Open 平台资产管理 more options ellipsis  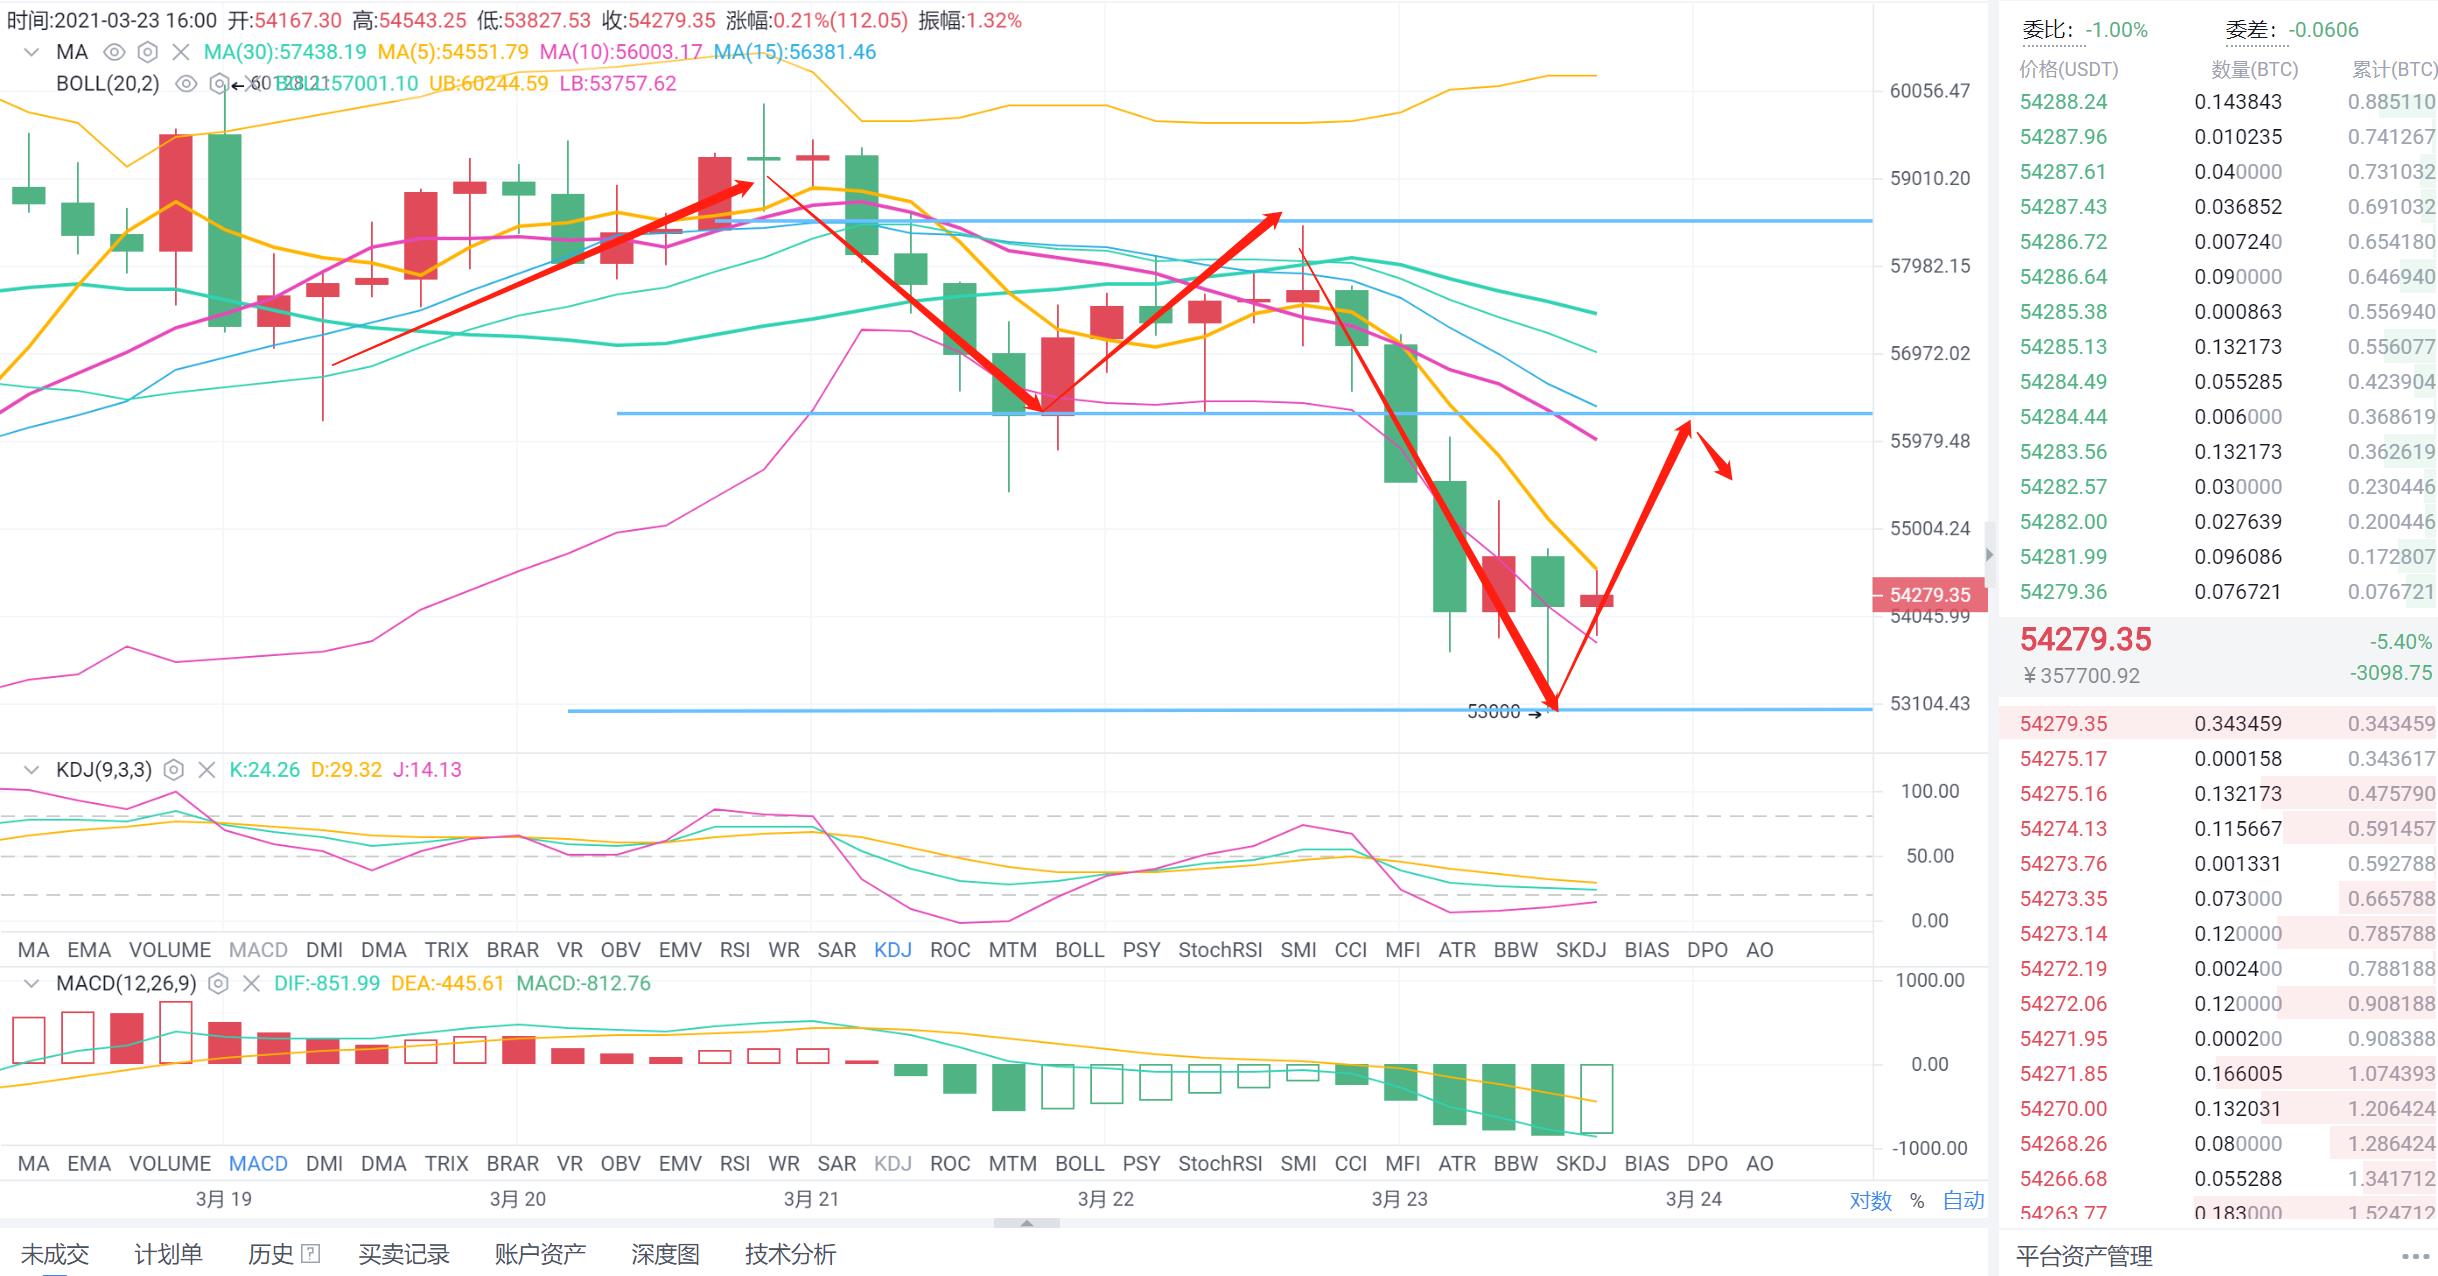(x=2415, y=1256)
